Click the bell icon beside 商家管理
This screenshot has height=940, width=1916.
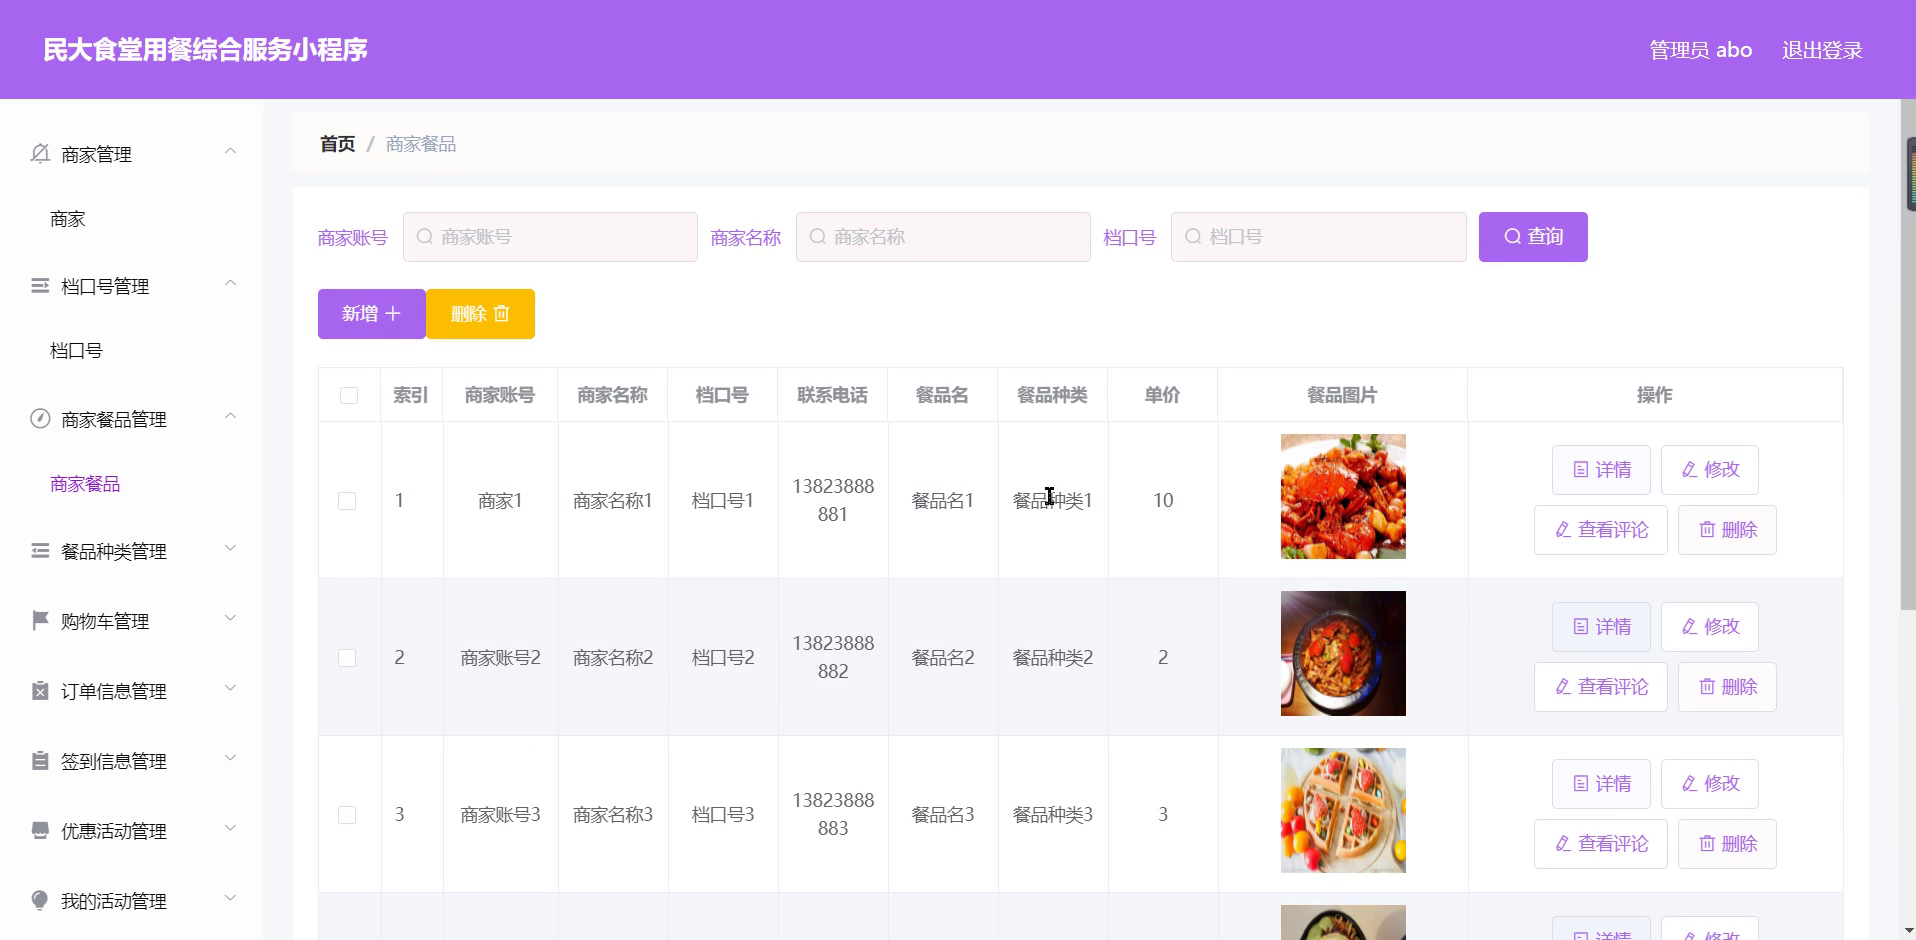tap(40, 153)
